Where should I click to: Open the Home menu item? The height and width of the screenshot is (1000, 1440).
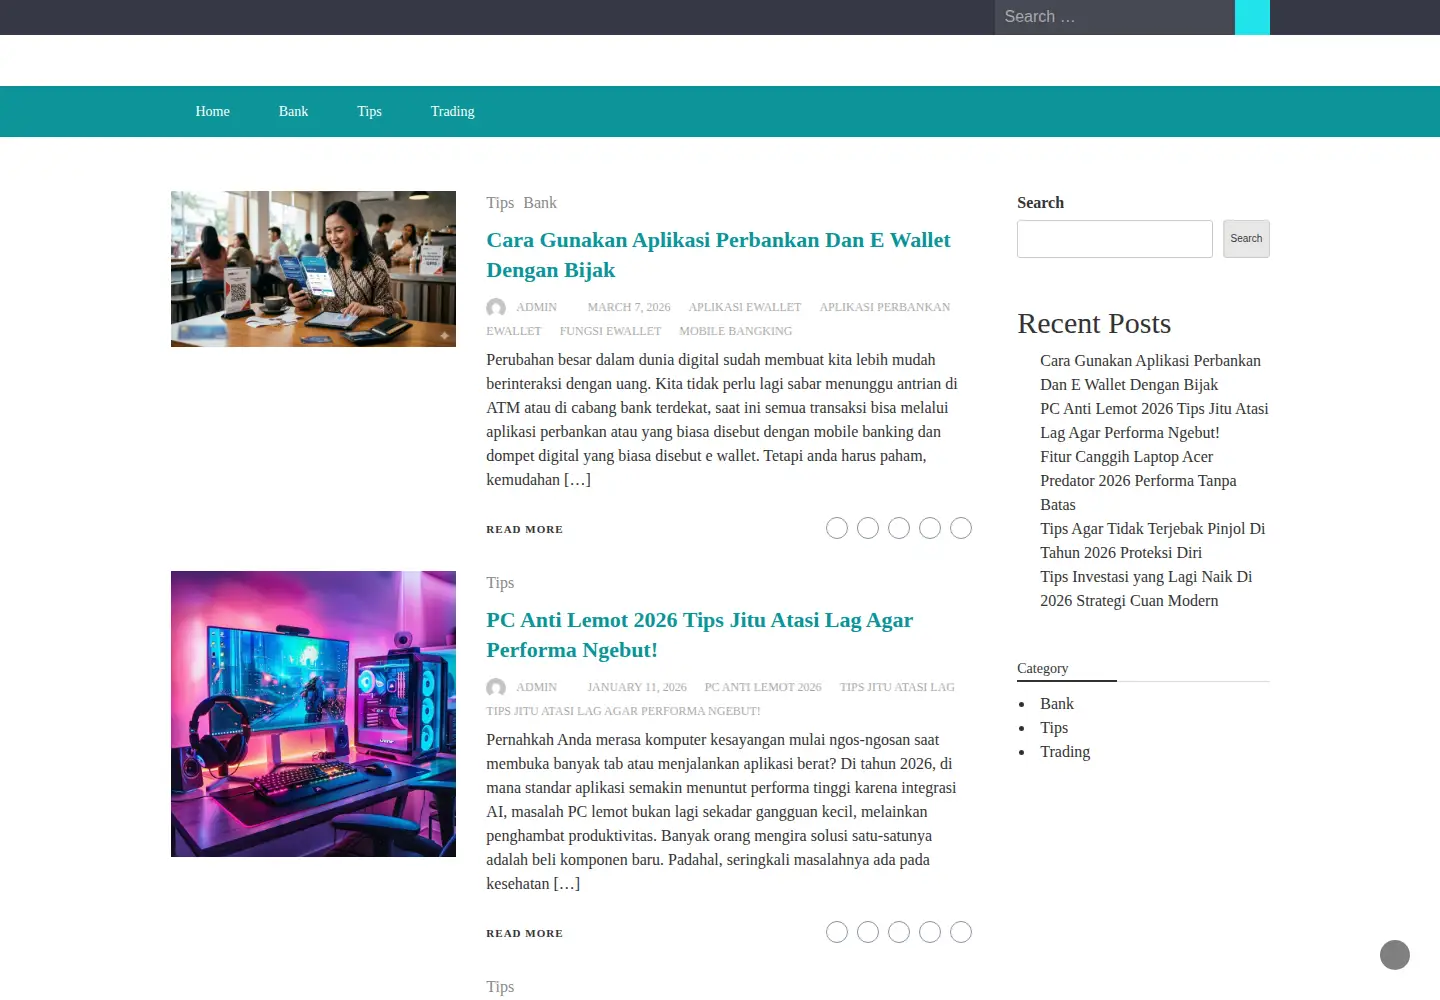click(x=213, y=111)
